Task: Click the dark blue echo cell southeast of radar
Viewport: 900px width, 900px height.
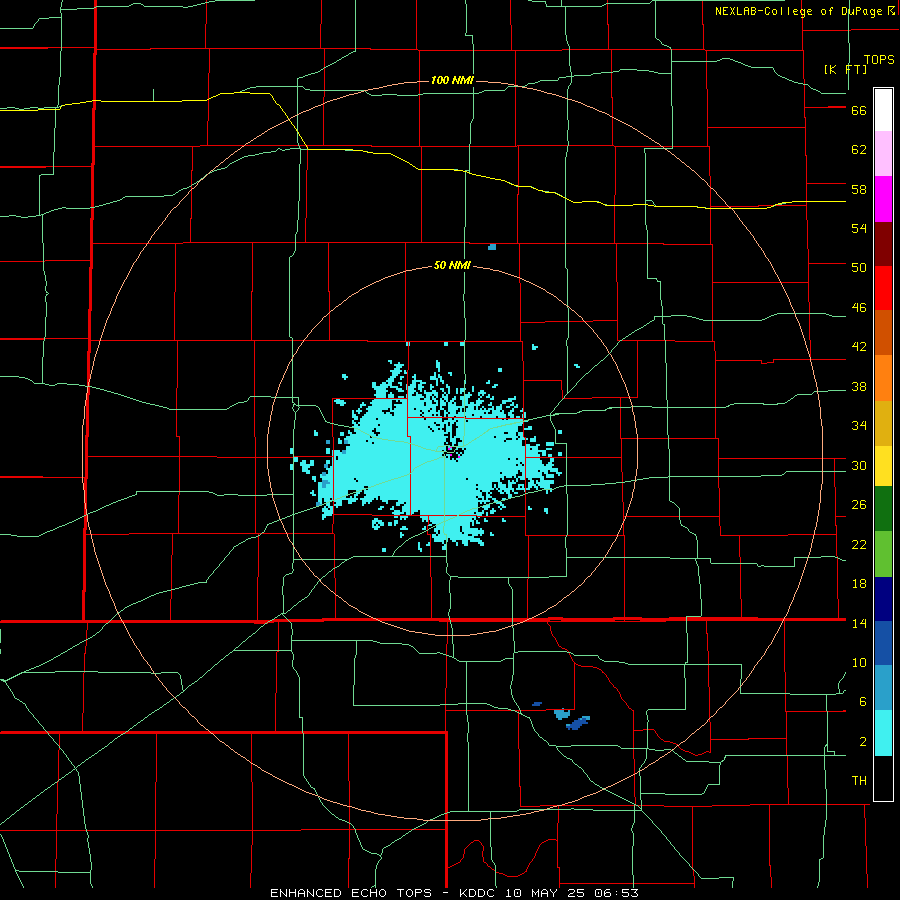Action: coord(577,723)
